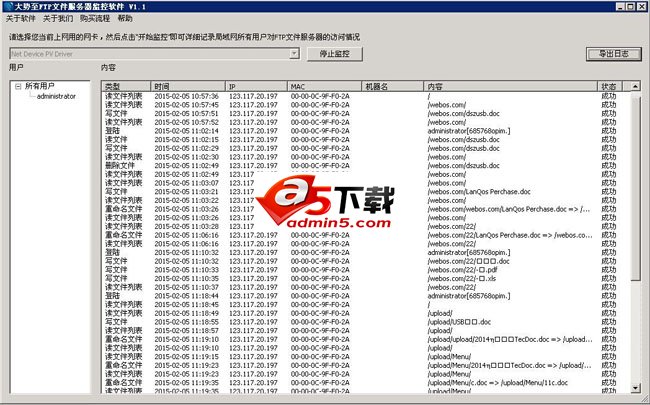Viewport: 650px width, 405px height.
Task: Select the 写文件 row at 11:02:29
Action: tap(366, 148)
